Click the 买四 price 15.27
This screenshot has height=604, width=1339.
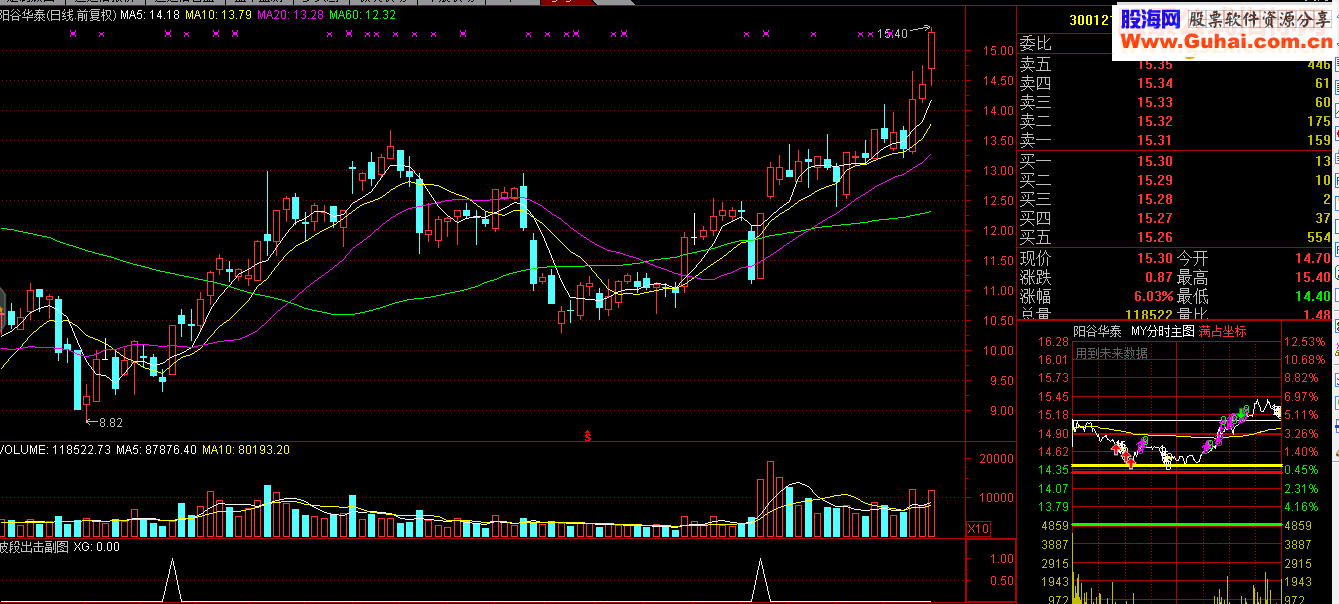pos(1155,218)
